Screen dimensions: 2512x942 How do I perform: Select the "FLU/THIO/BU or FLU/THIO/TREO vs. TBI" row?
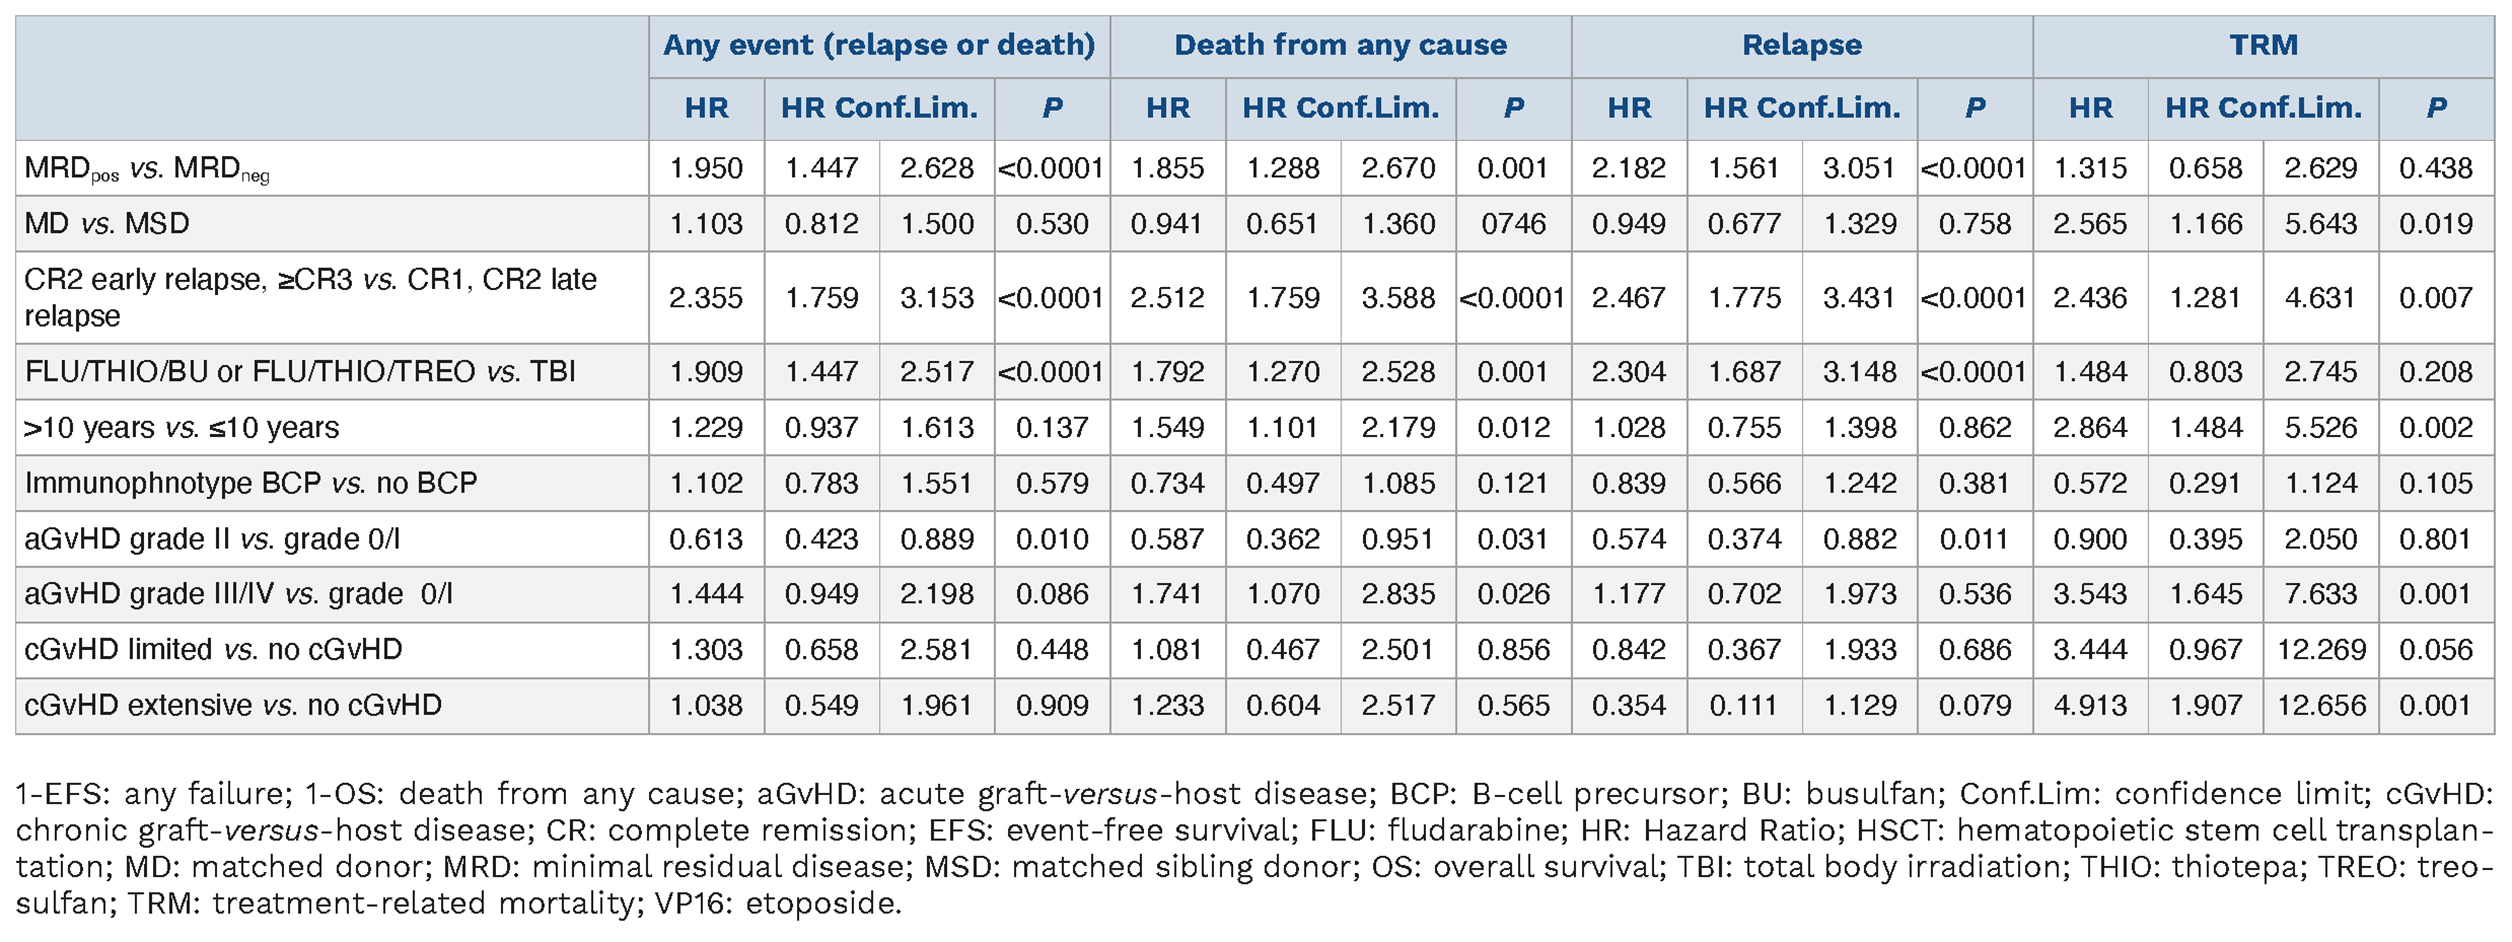[x=300, y=372]
